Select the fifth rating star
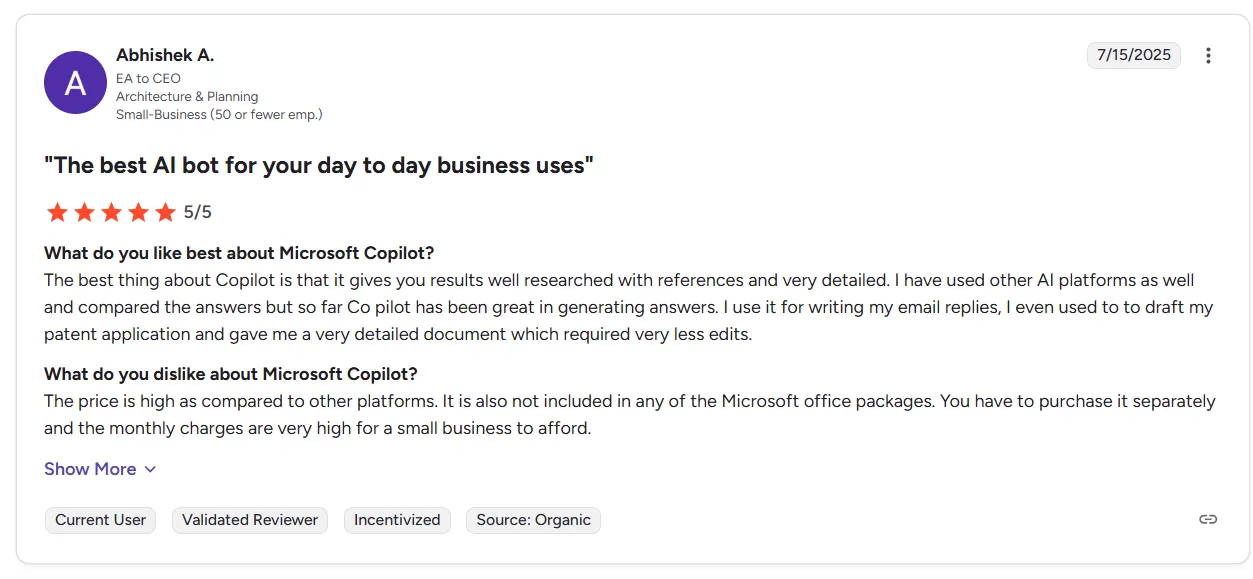The image size is (1253, 579). (165, 212)
